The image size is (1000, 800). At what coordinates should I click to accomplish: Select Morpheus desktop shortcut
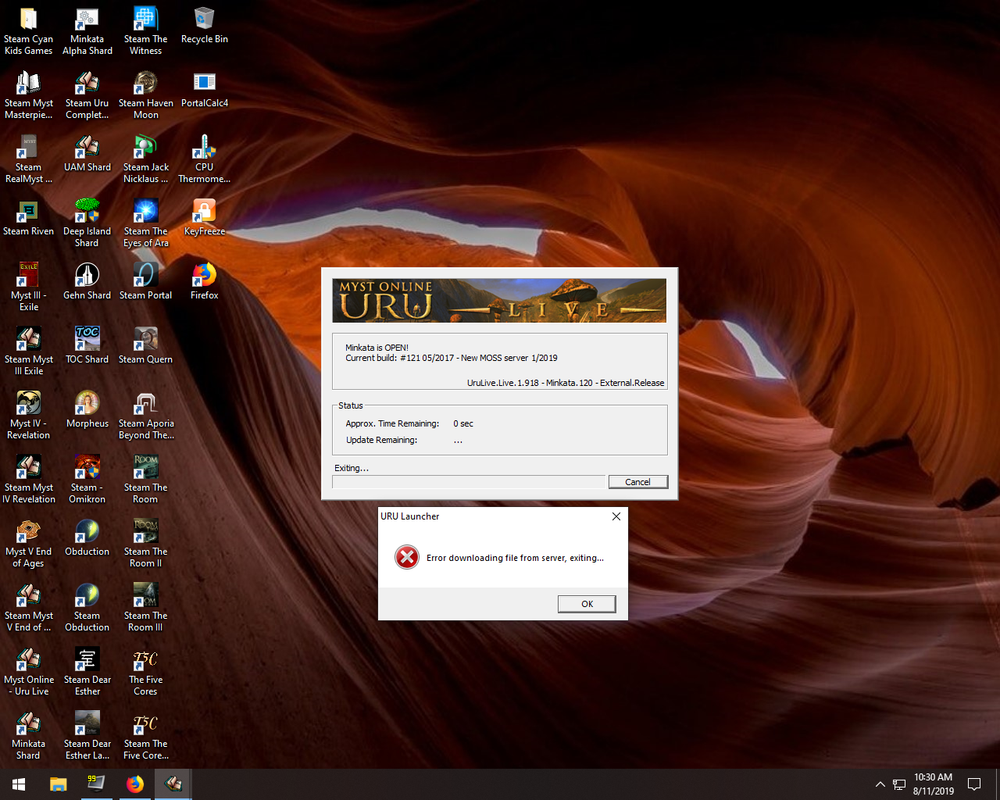pyautogui.click(x=87, y=410)
